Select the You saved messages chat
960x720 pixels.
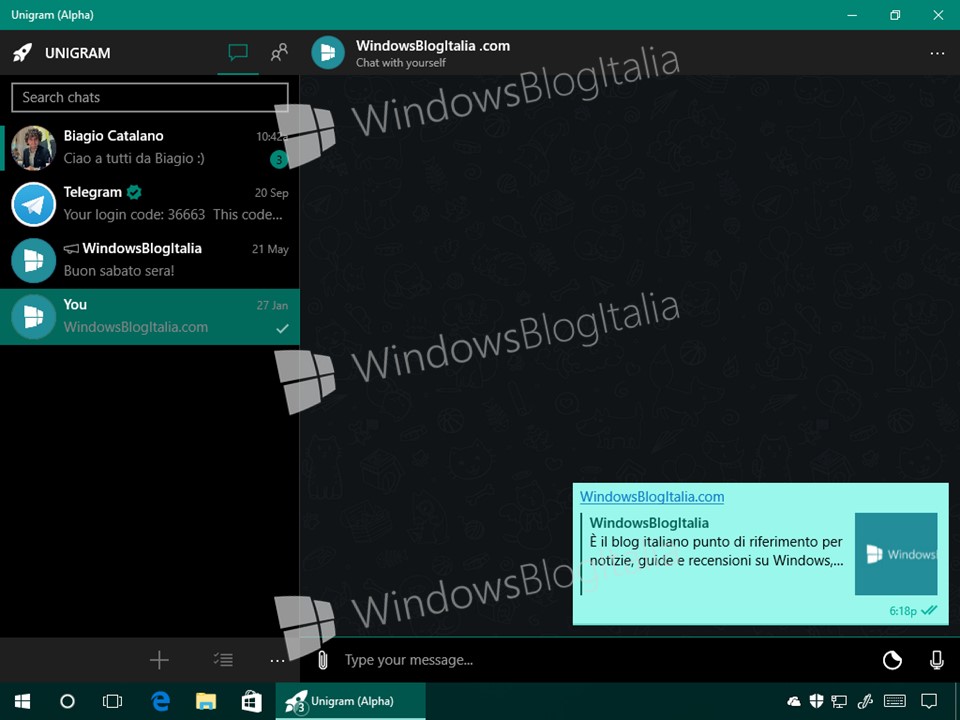tap(149, 317)
